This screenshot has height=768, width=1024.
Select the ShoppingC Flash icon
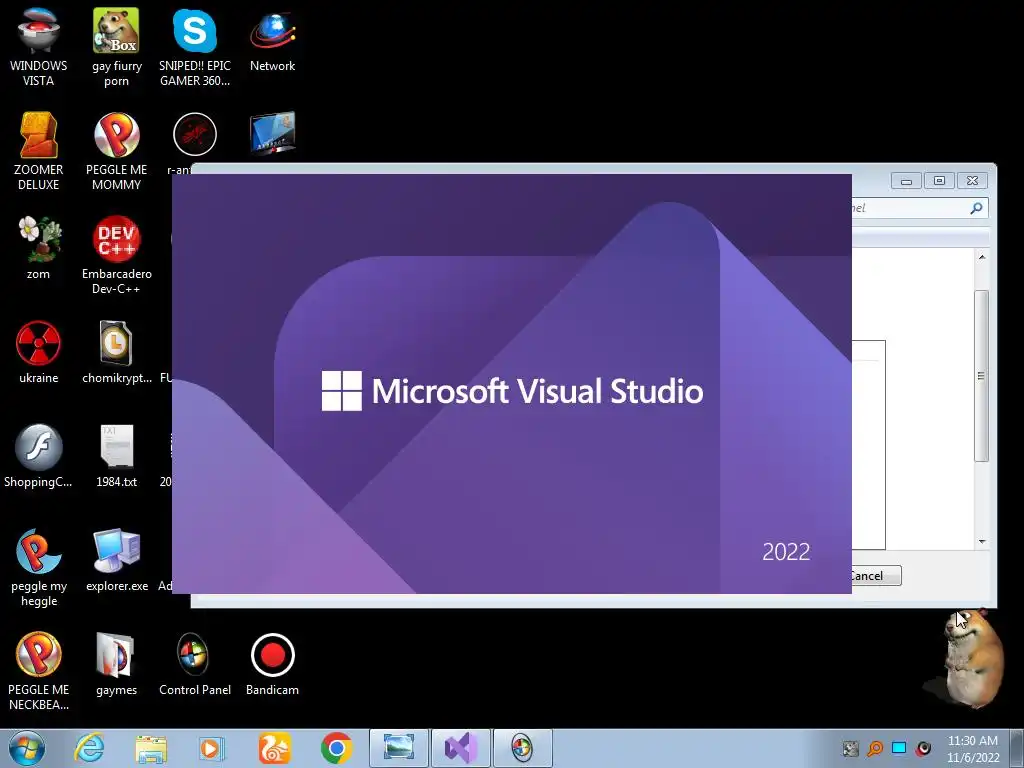[38, 456]
